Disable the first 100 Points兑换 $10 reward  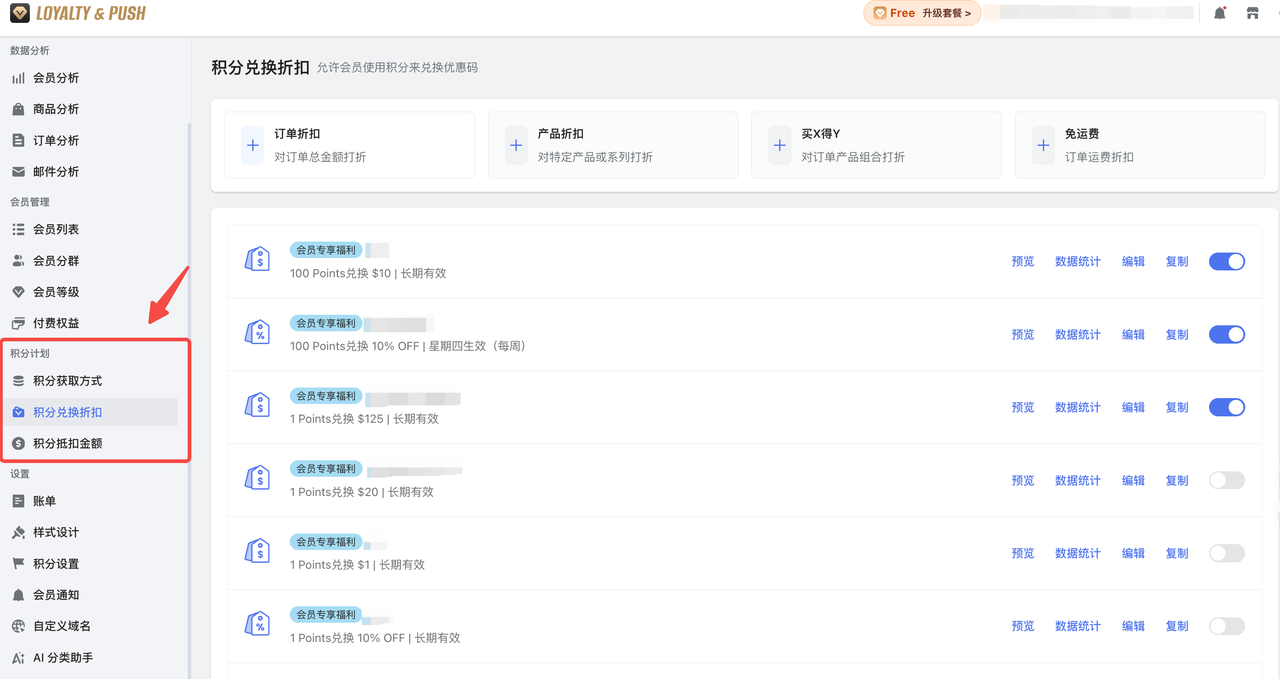click(x=1227, y=261)
